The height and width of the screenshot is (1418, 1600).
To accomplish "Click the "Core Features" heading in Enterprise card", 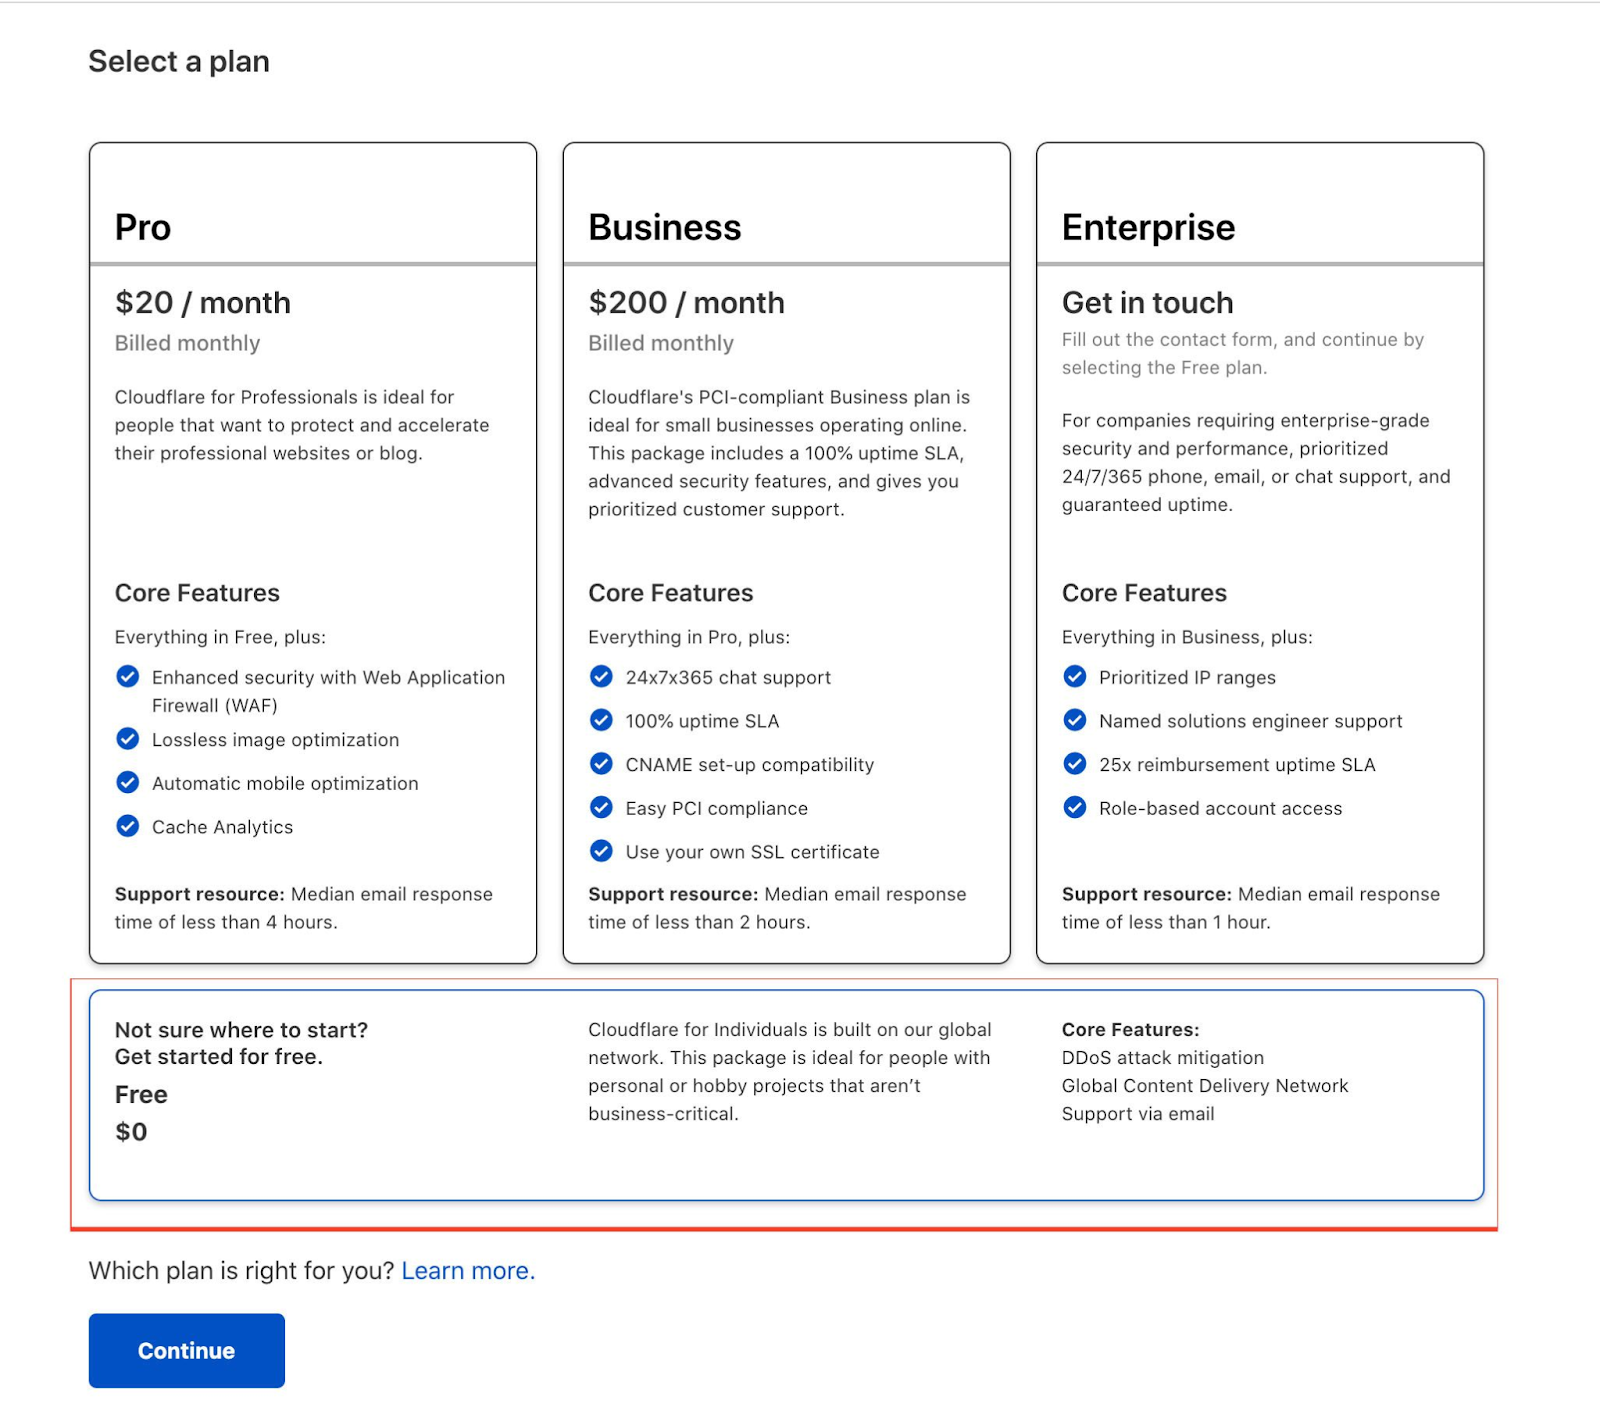I will (1144, 593).
